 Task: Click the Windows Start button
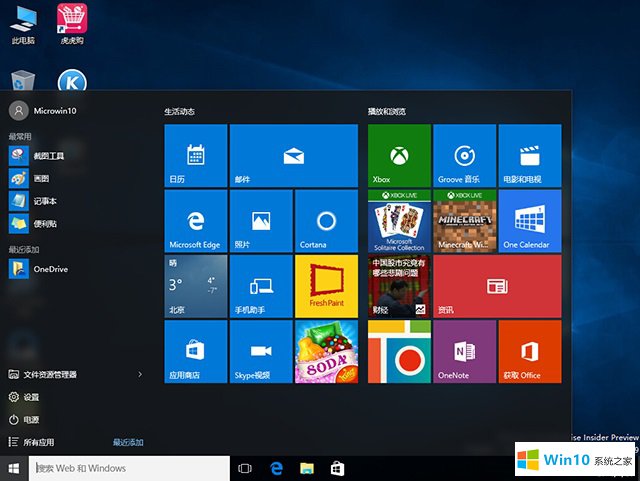(14, 468)
